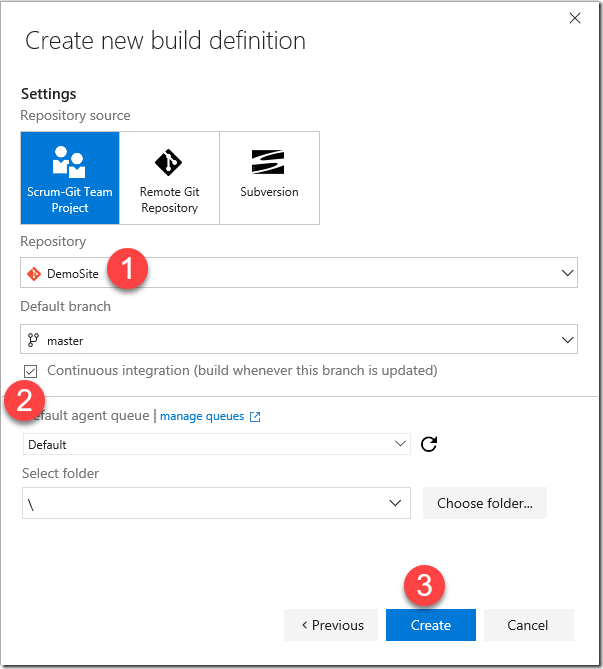The image size is (603, 669).
Task: Cancel the build definition dialog
Action: (528, 625)
